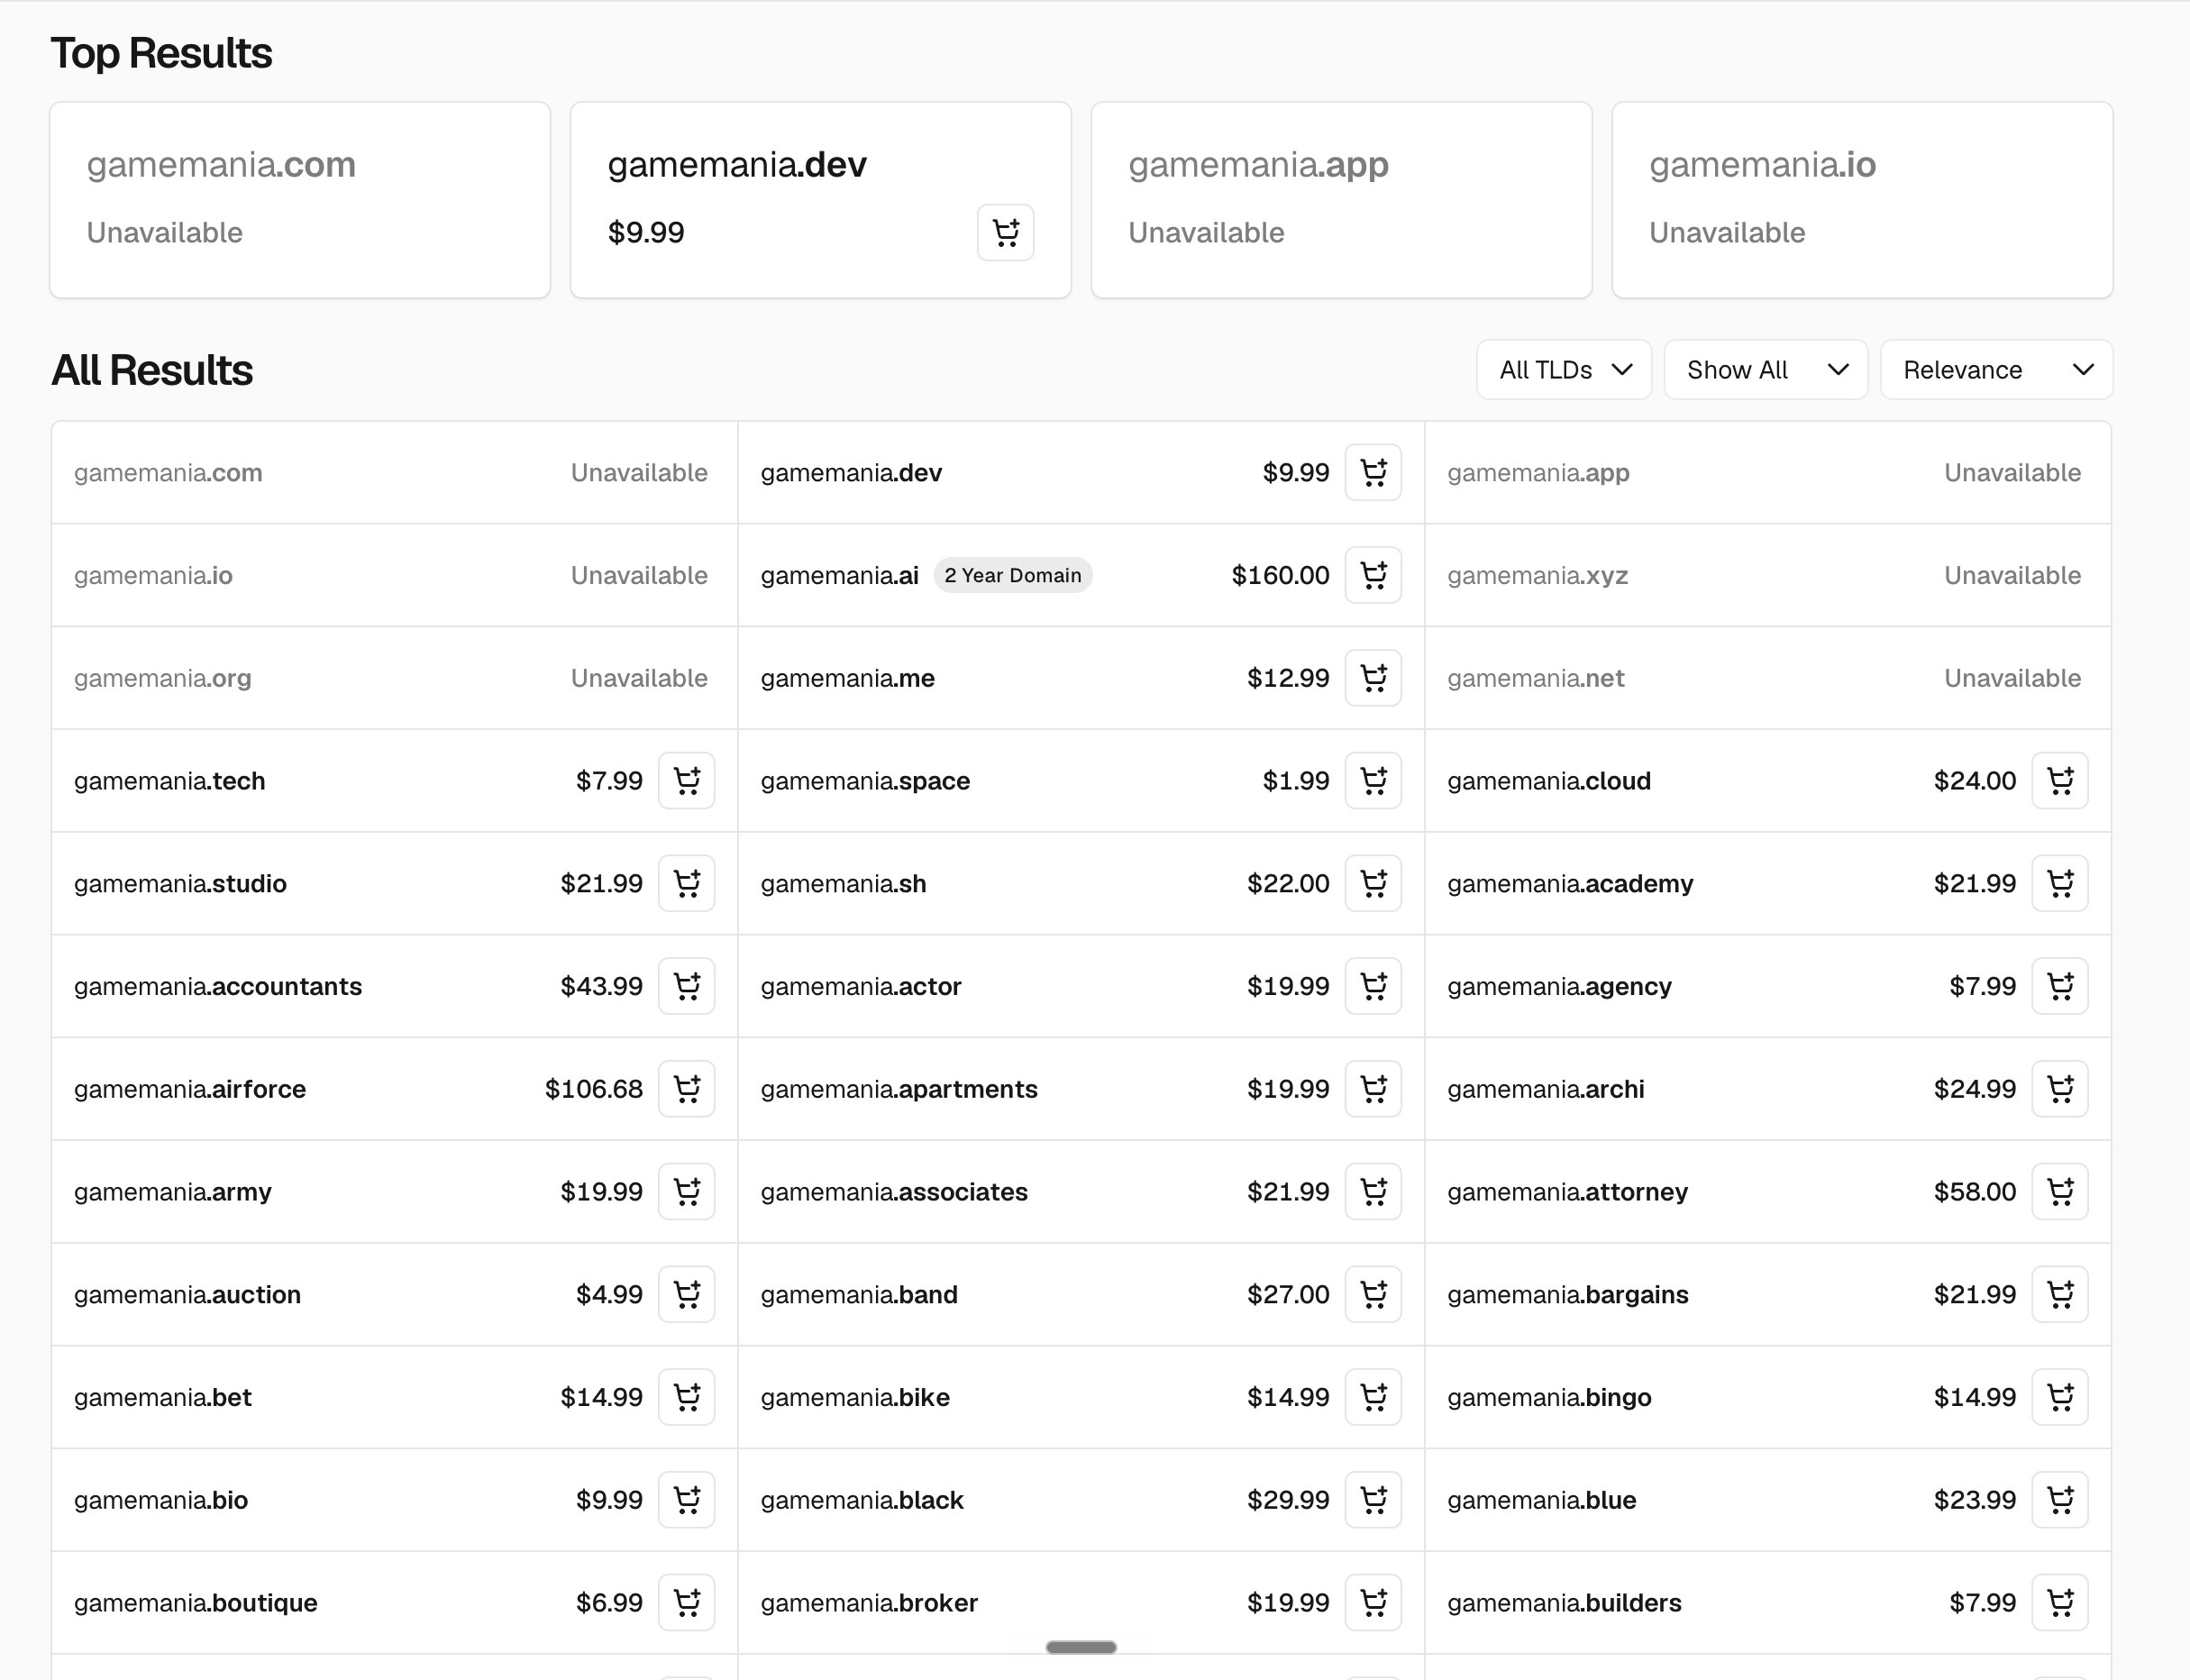Click the gamemania.io unavailable row in list
This screenshot has height=1680, width=2190.
click(395, 575)
